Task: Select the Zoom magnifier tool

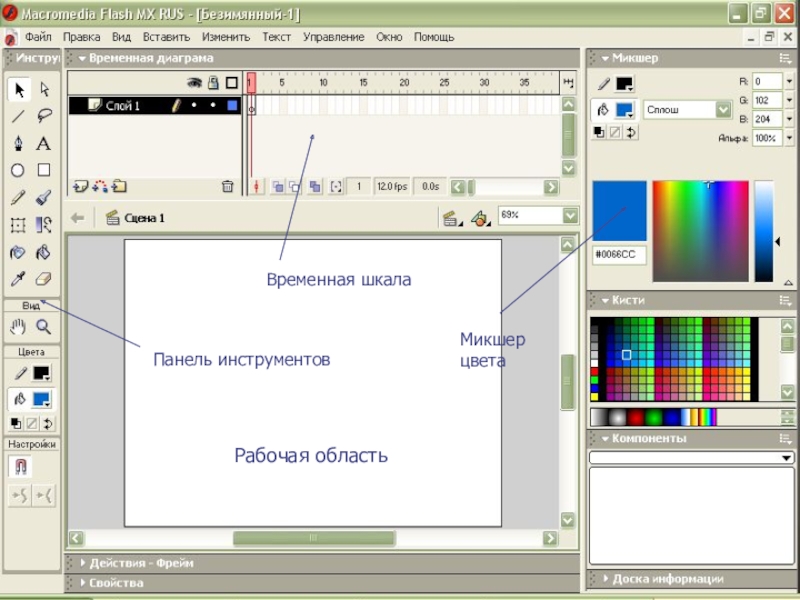Action: click(44, 327)
